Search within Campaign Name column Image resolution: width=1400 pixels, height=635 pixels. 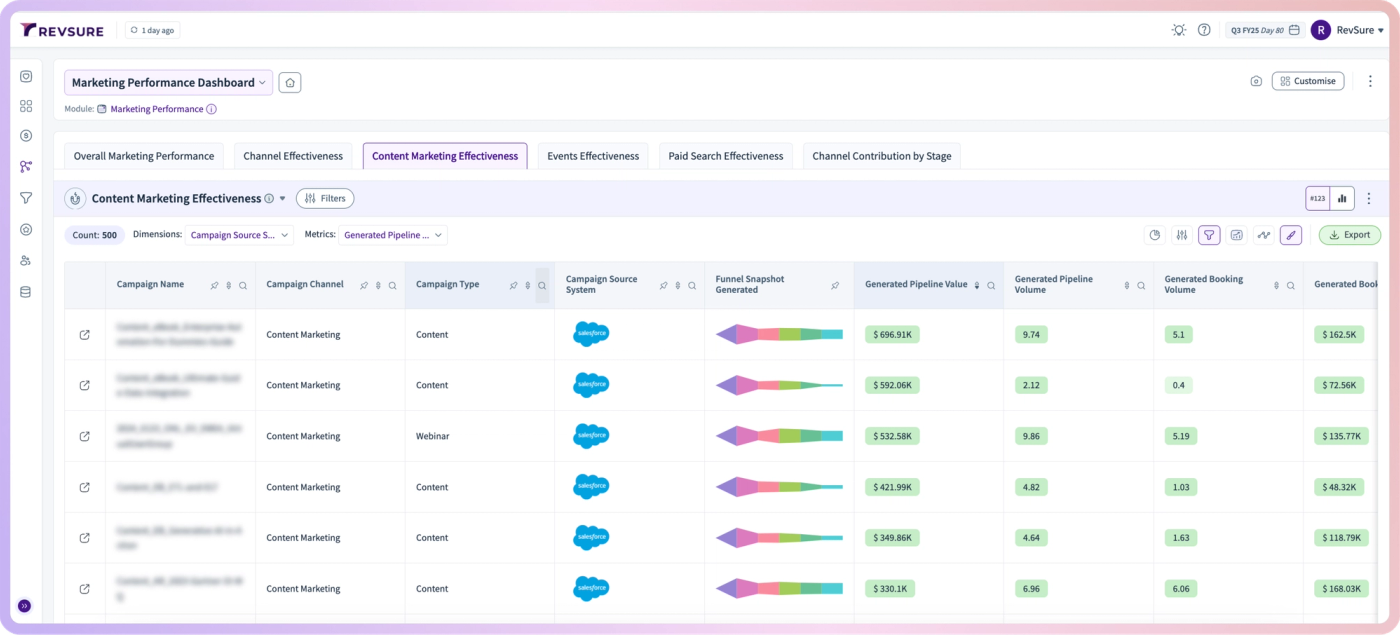coord(242,285)
